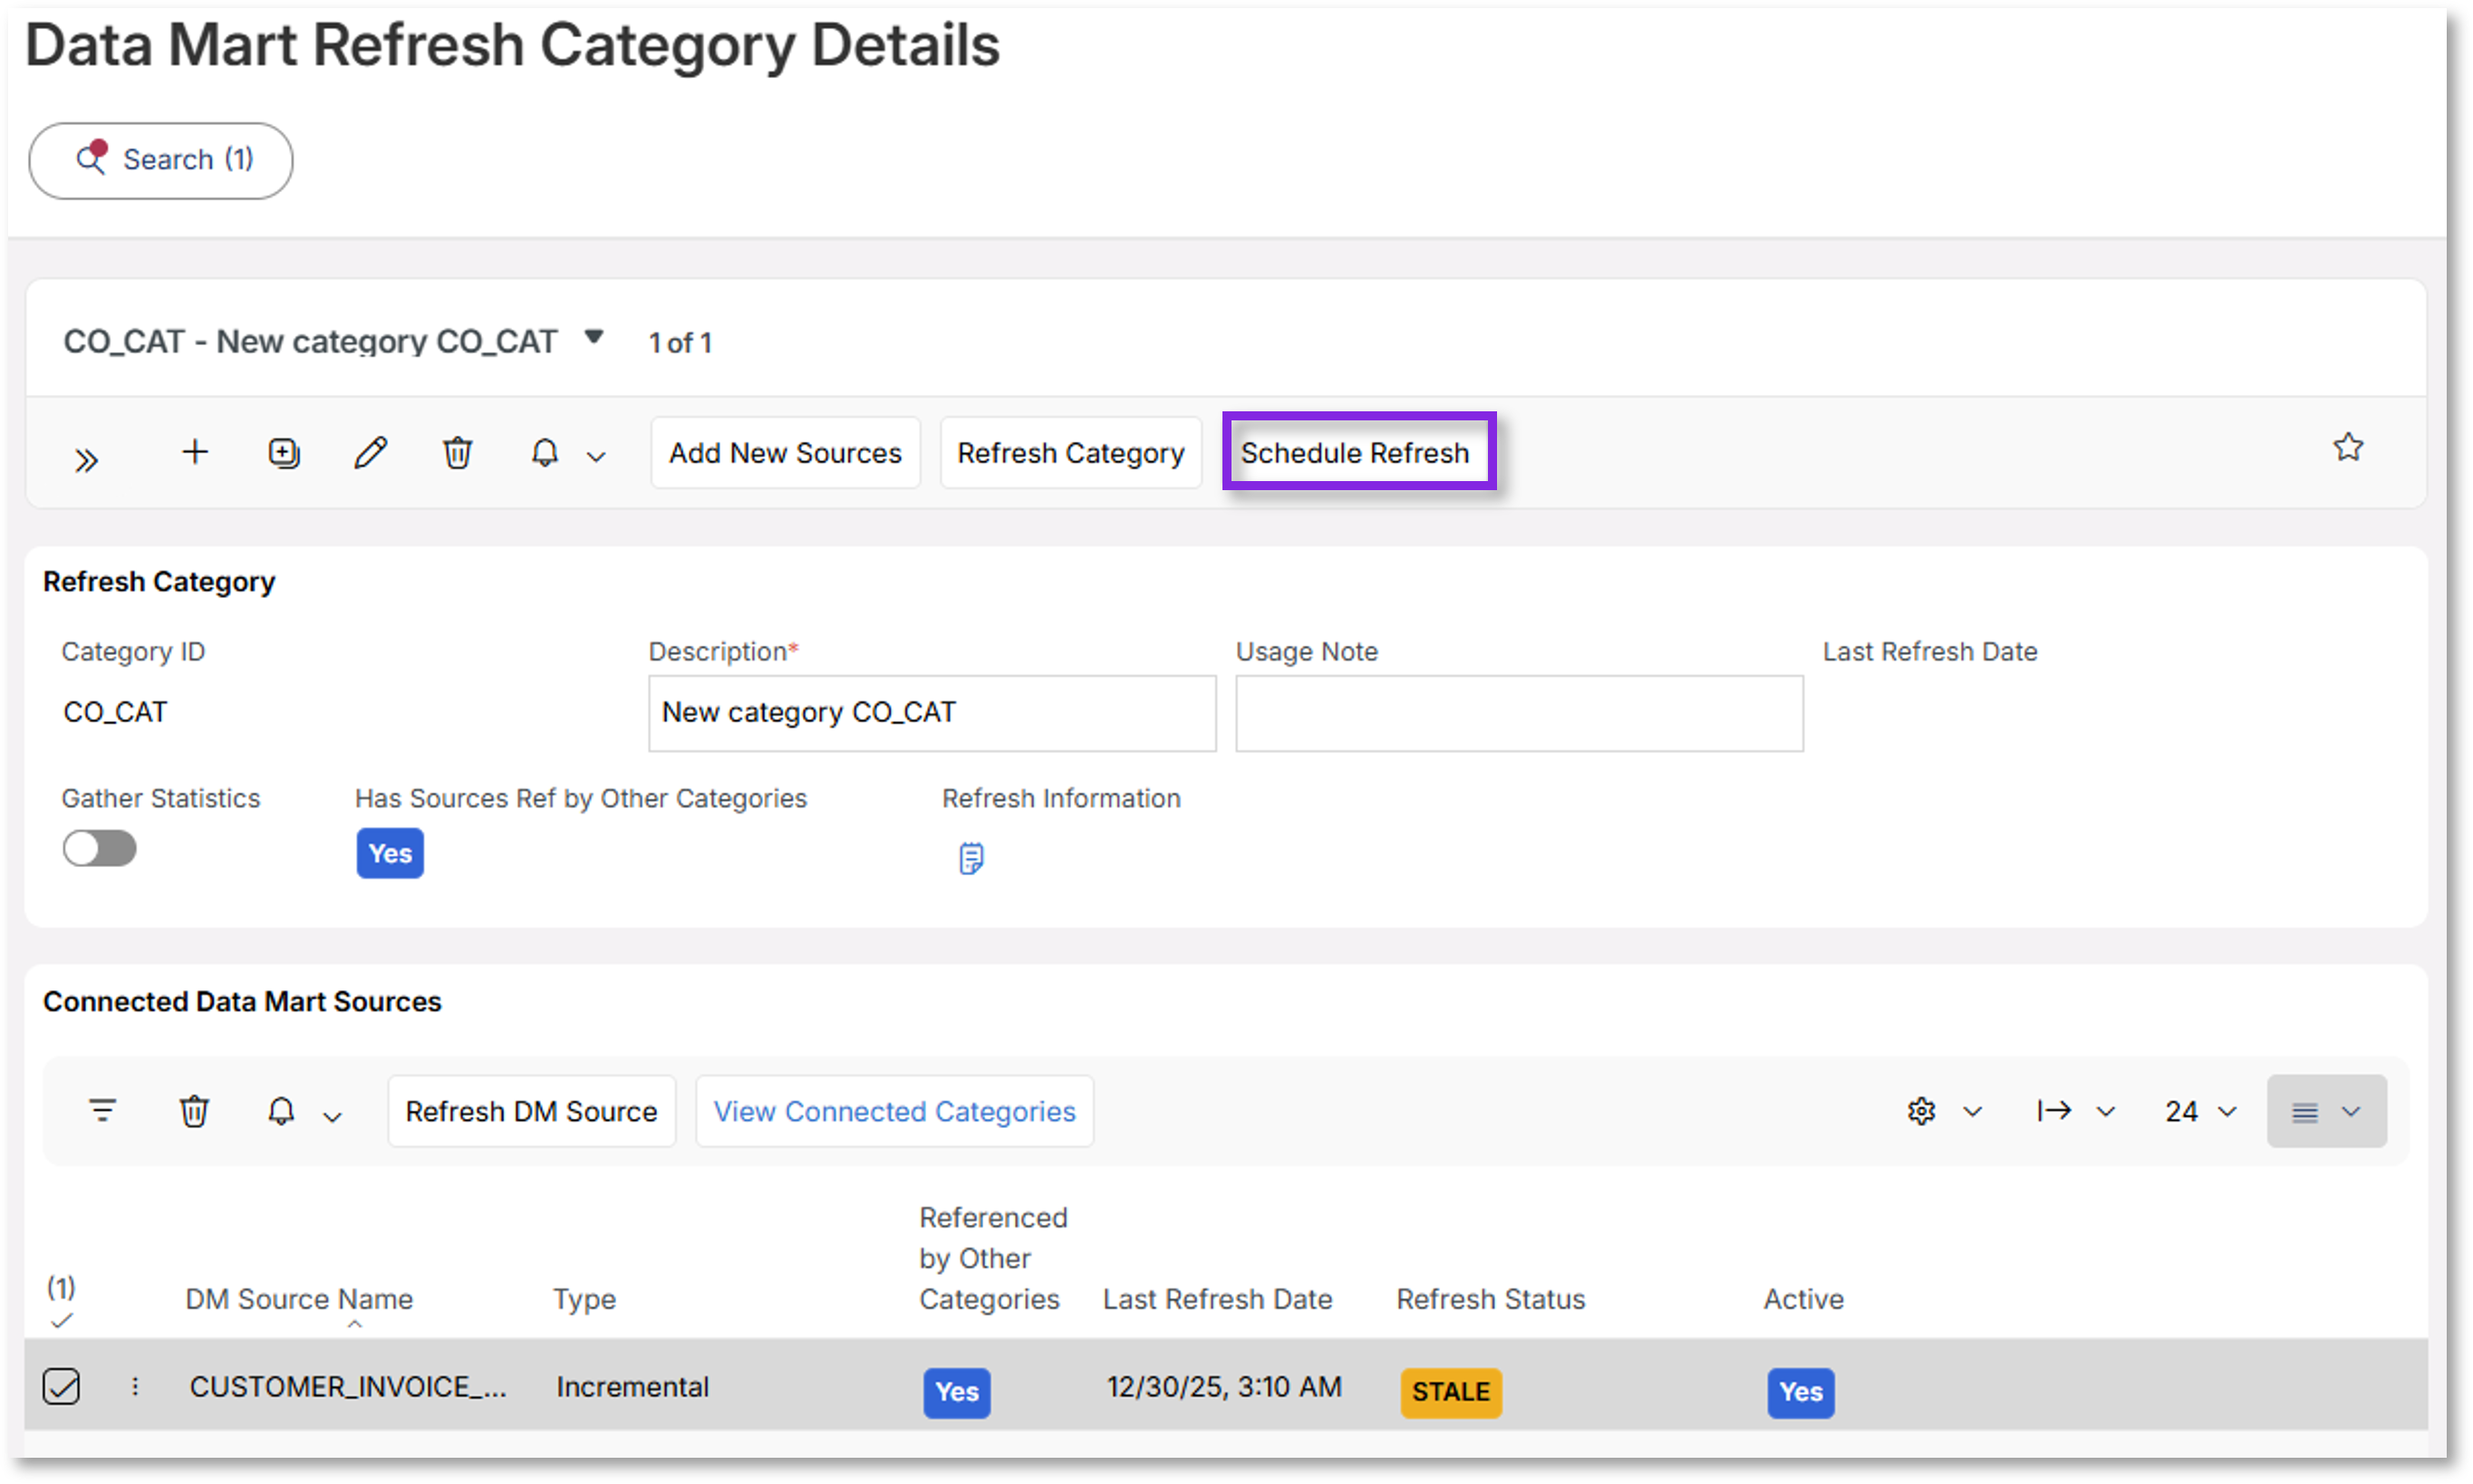Sort by DM Source Name column
Screen dimensions: 2473x1484
click(x=299, y=1299)
